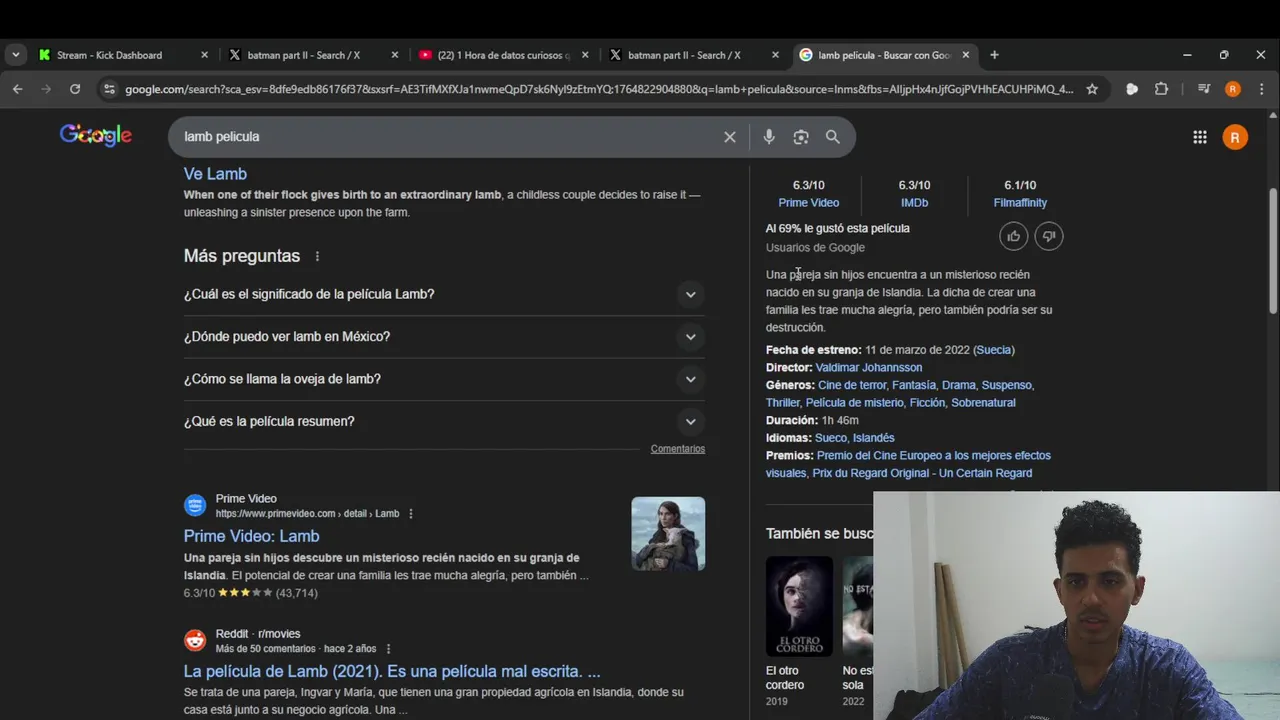The image size is (1280, 720).
Task: Open the Thriller genre link
Action: pos(783,403)
